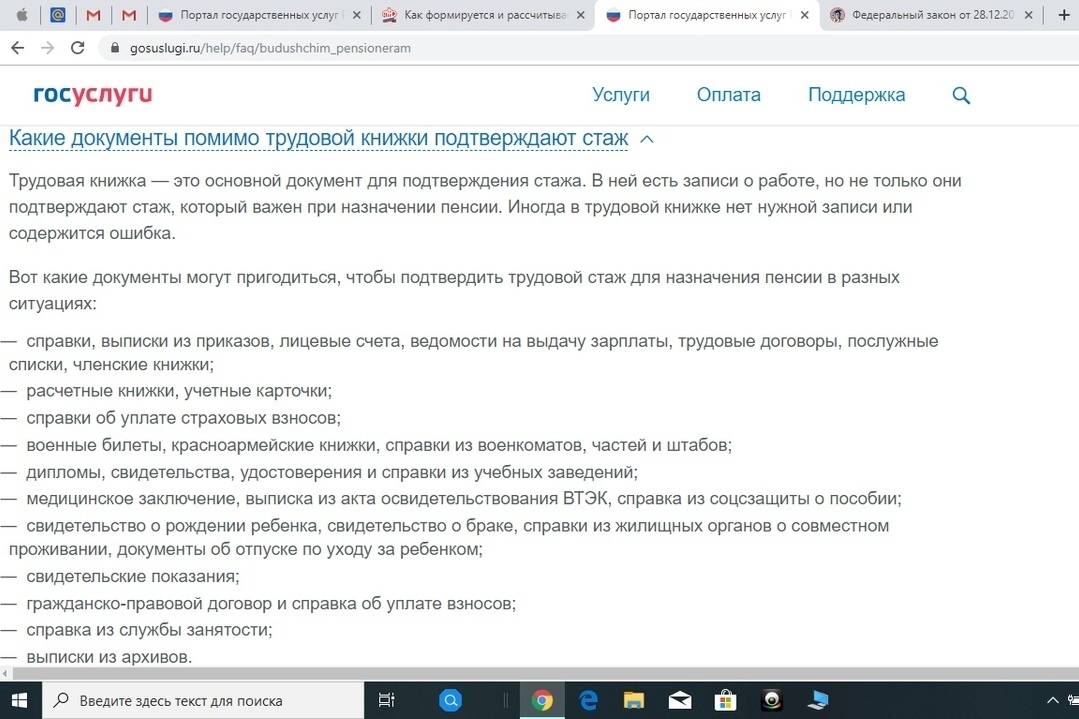
Task: Open a new browser tab
Action: tap(1064, 14)
